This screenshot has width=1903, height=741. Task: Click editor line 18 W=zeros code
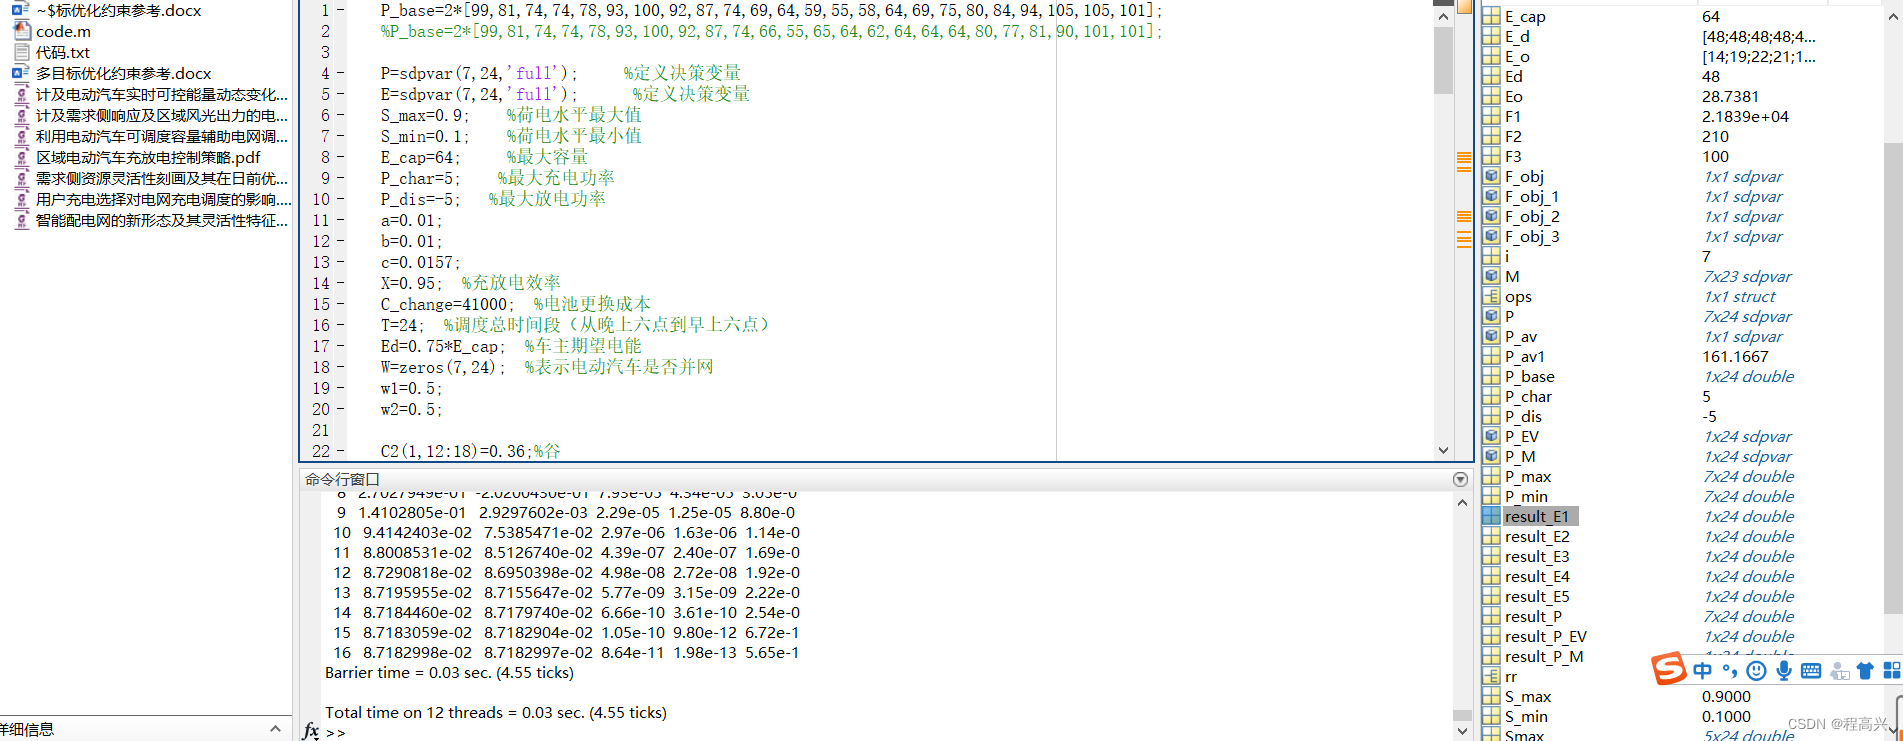443,367
